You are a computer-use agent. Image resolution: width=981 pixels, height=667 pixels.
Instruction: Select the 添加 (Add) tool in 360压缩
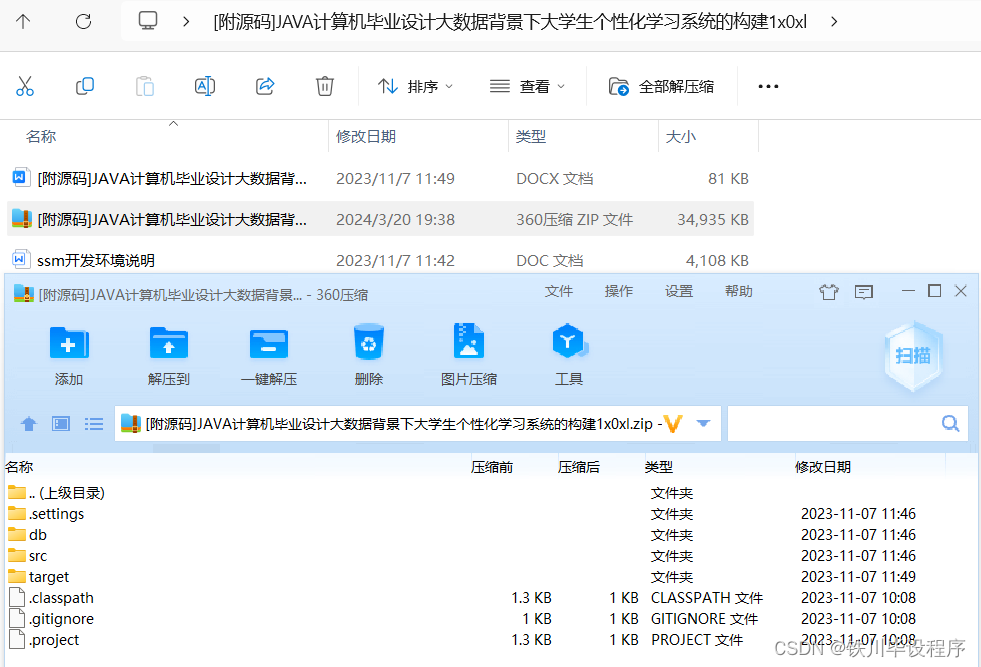click(68, 352)
